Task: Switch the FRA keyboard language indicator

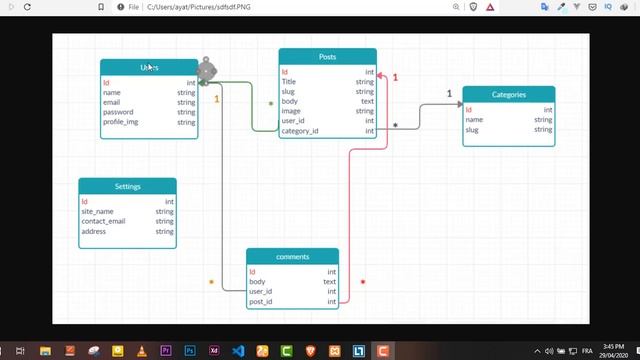Action: 587,351
